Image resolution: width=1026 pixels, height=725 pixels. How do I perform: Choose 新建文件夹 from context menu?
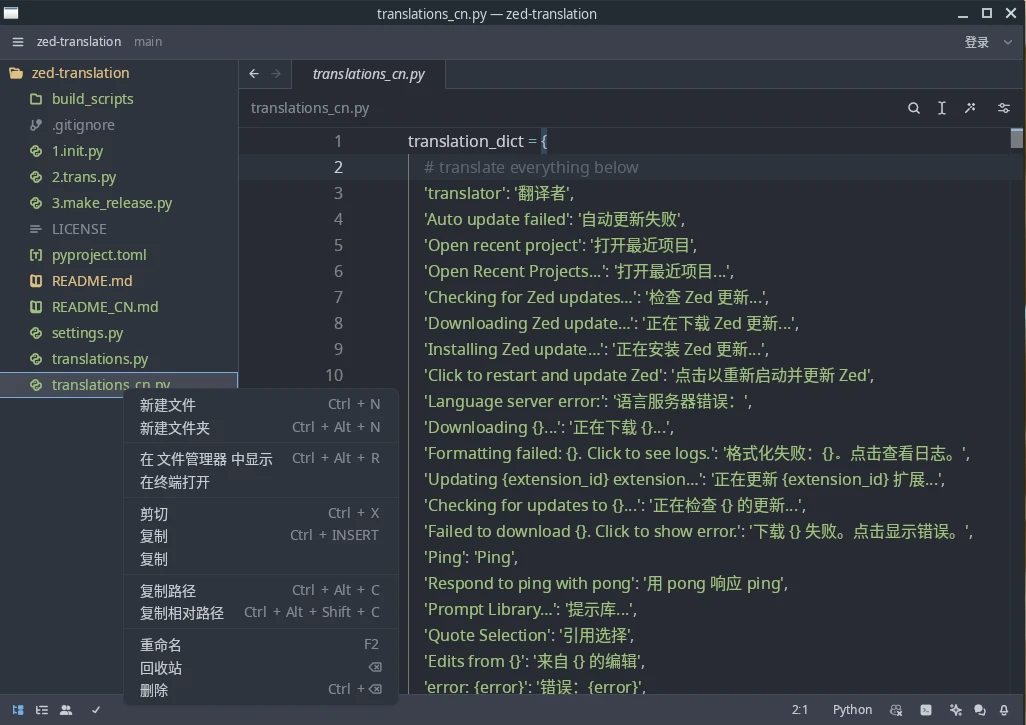pyautogui.click(x=260, y=428)
